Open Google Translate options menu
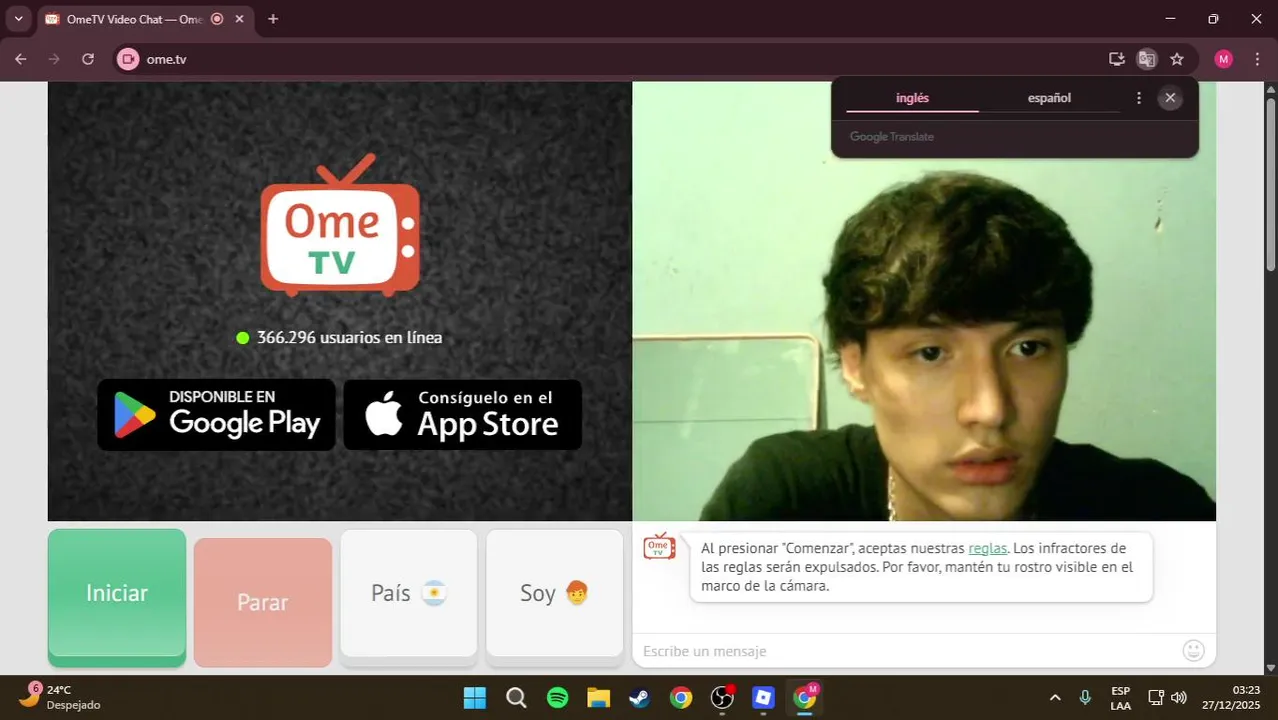1278x720 pixels. click(x=1138, y=98)
